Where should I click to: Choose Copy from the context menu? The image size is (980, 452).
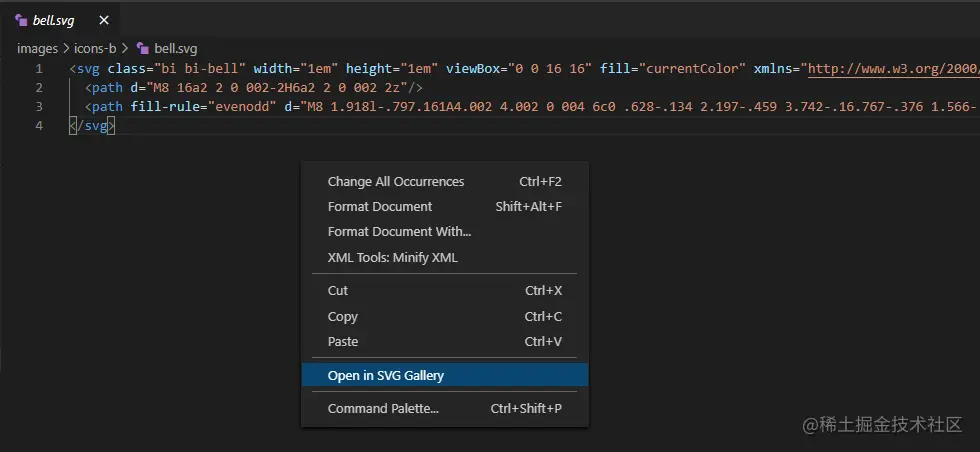[342, 317]
